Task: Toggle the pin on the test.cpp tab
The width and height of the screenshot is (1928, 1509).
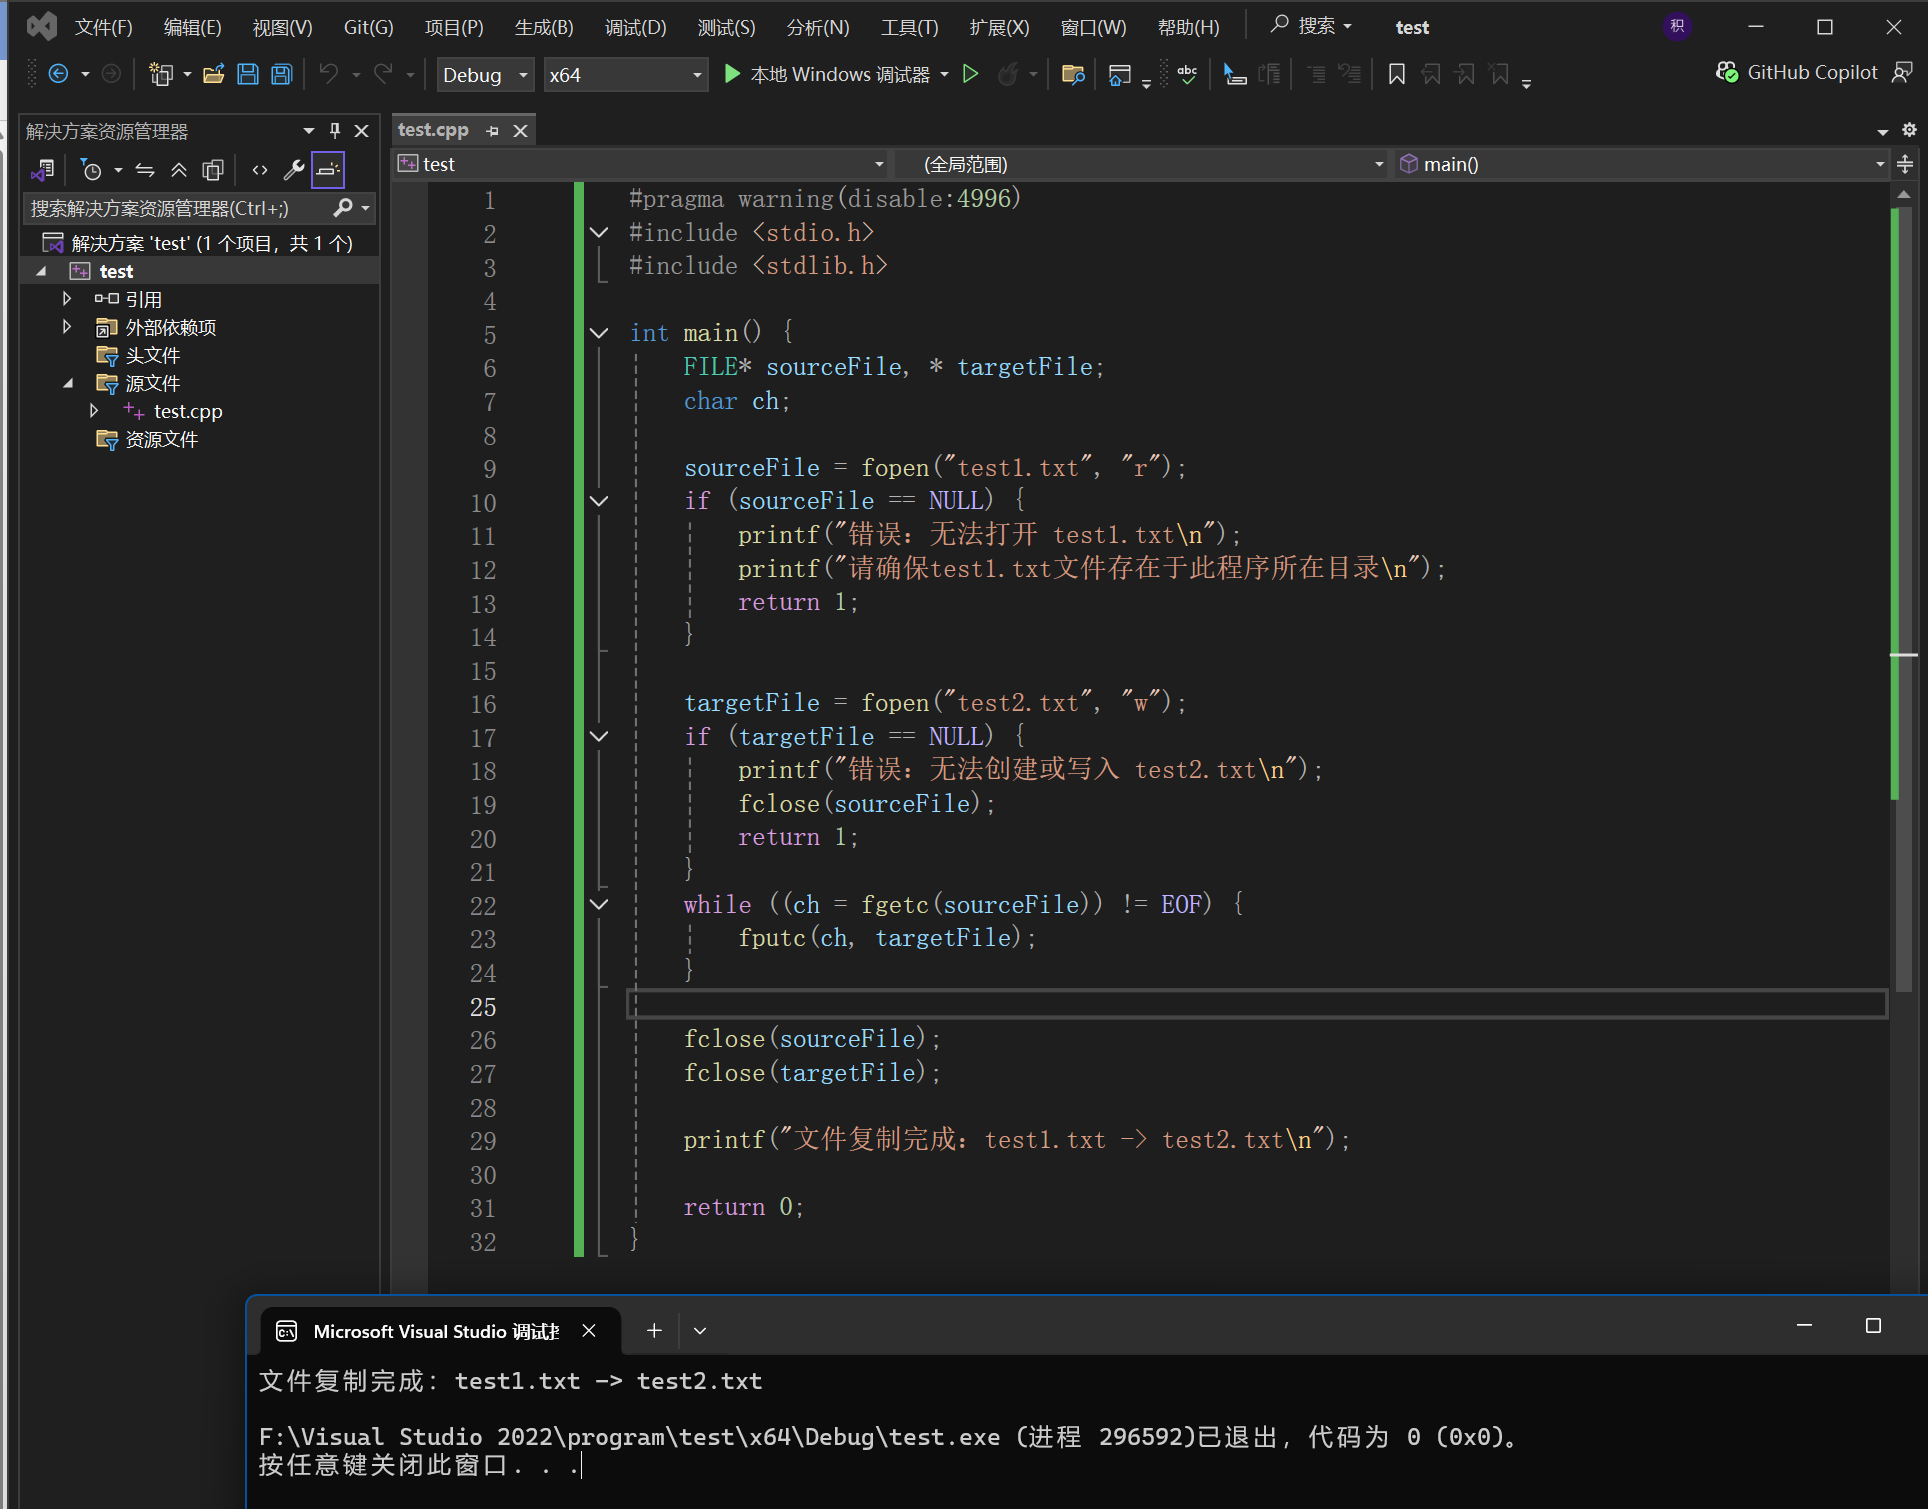Action: tap(493, 131)
